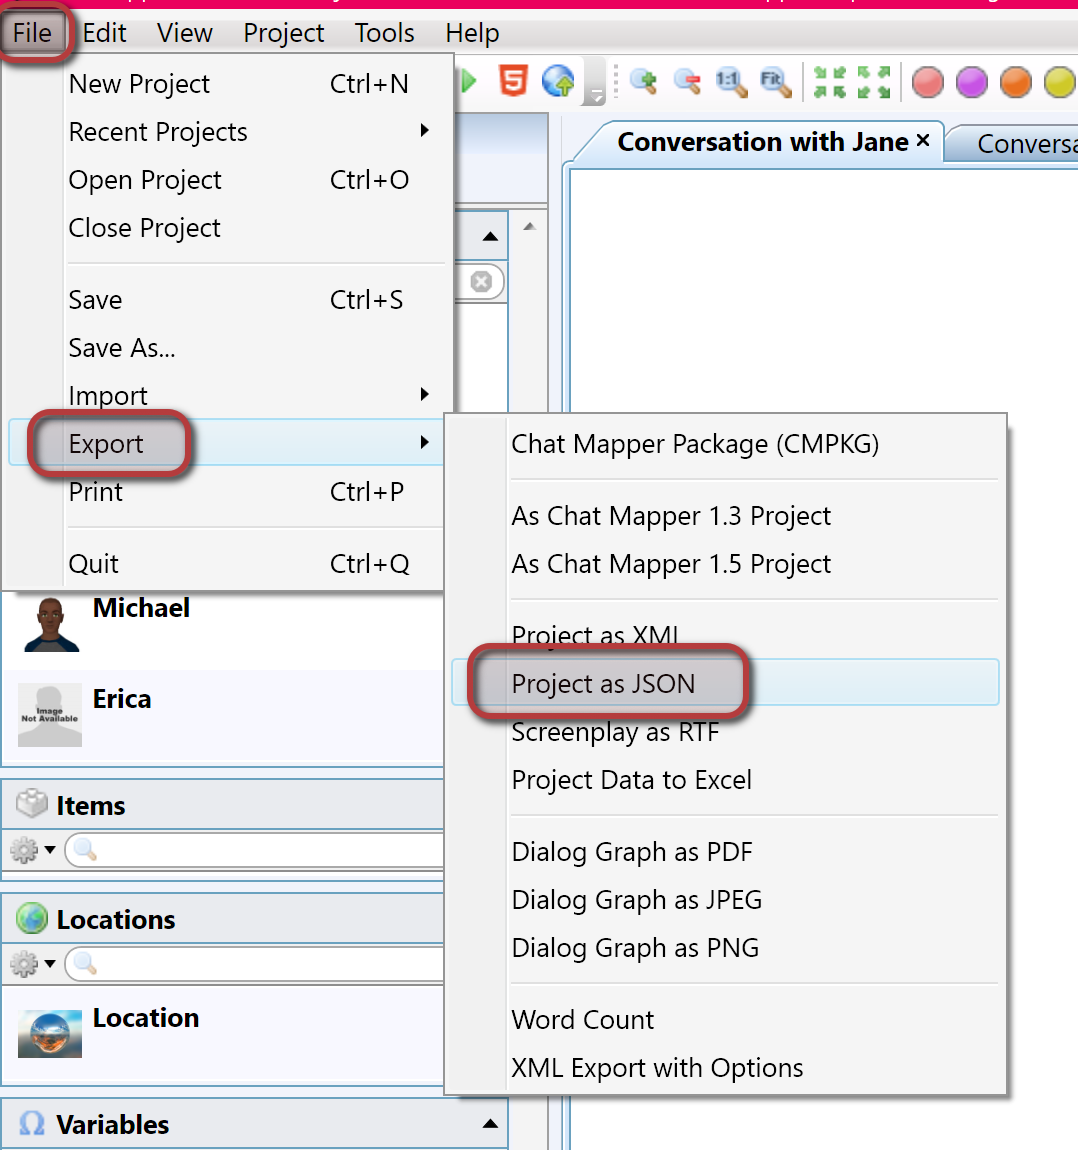This screenshot has width=1078, height=1150.
Task: Click Erica's placeholder image
Action: [50, 715]
